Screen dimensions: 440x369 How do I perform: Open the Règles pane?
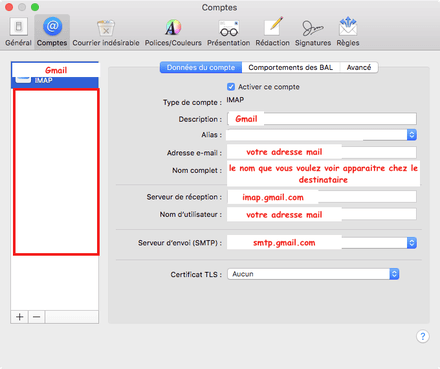pos(348,32)
